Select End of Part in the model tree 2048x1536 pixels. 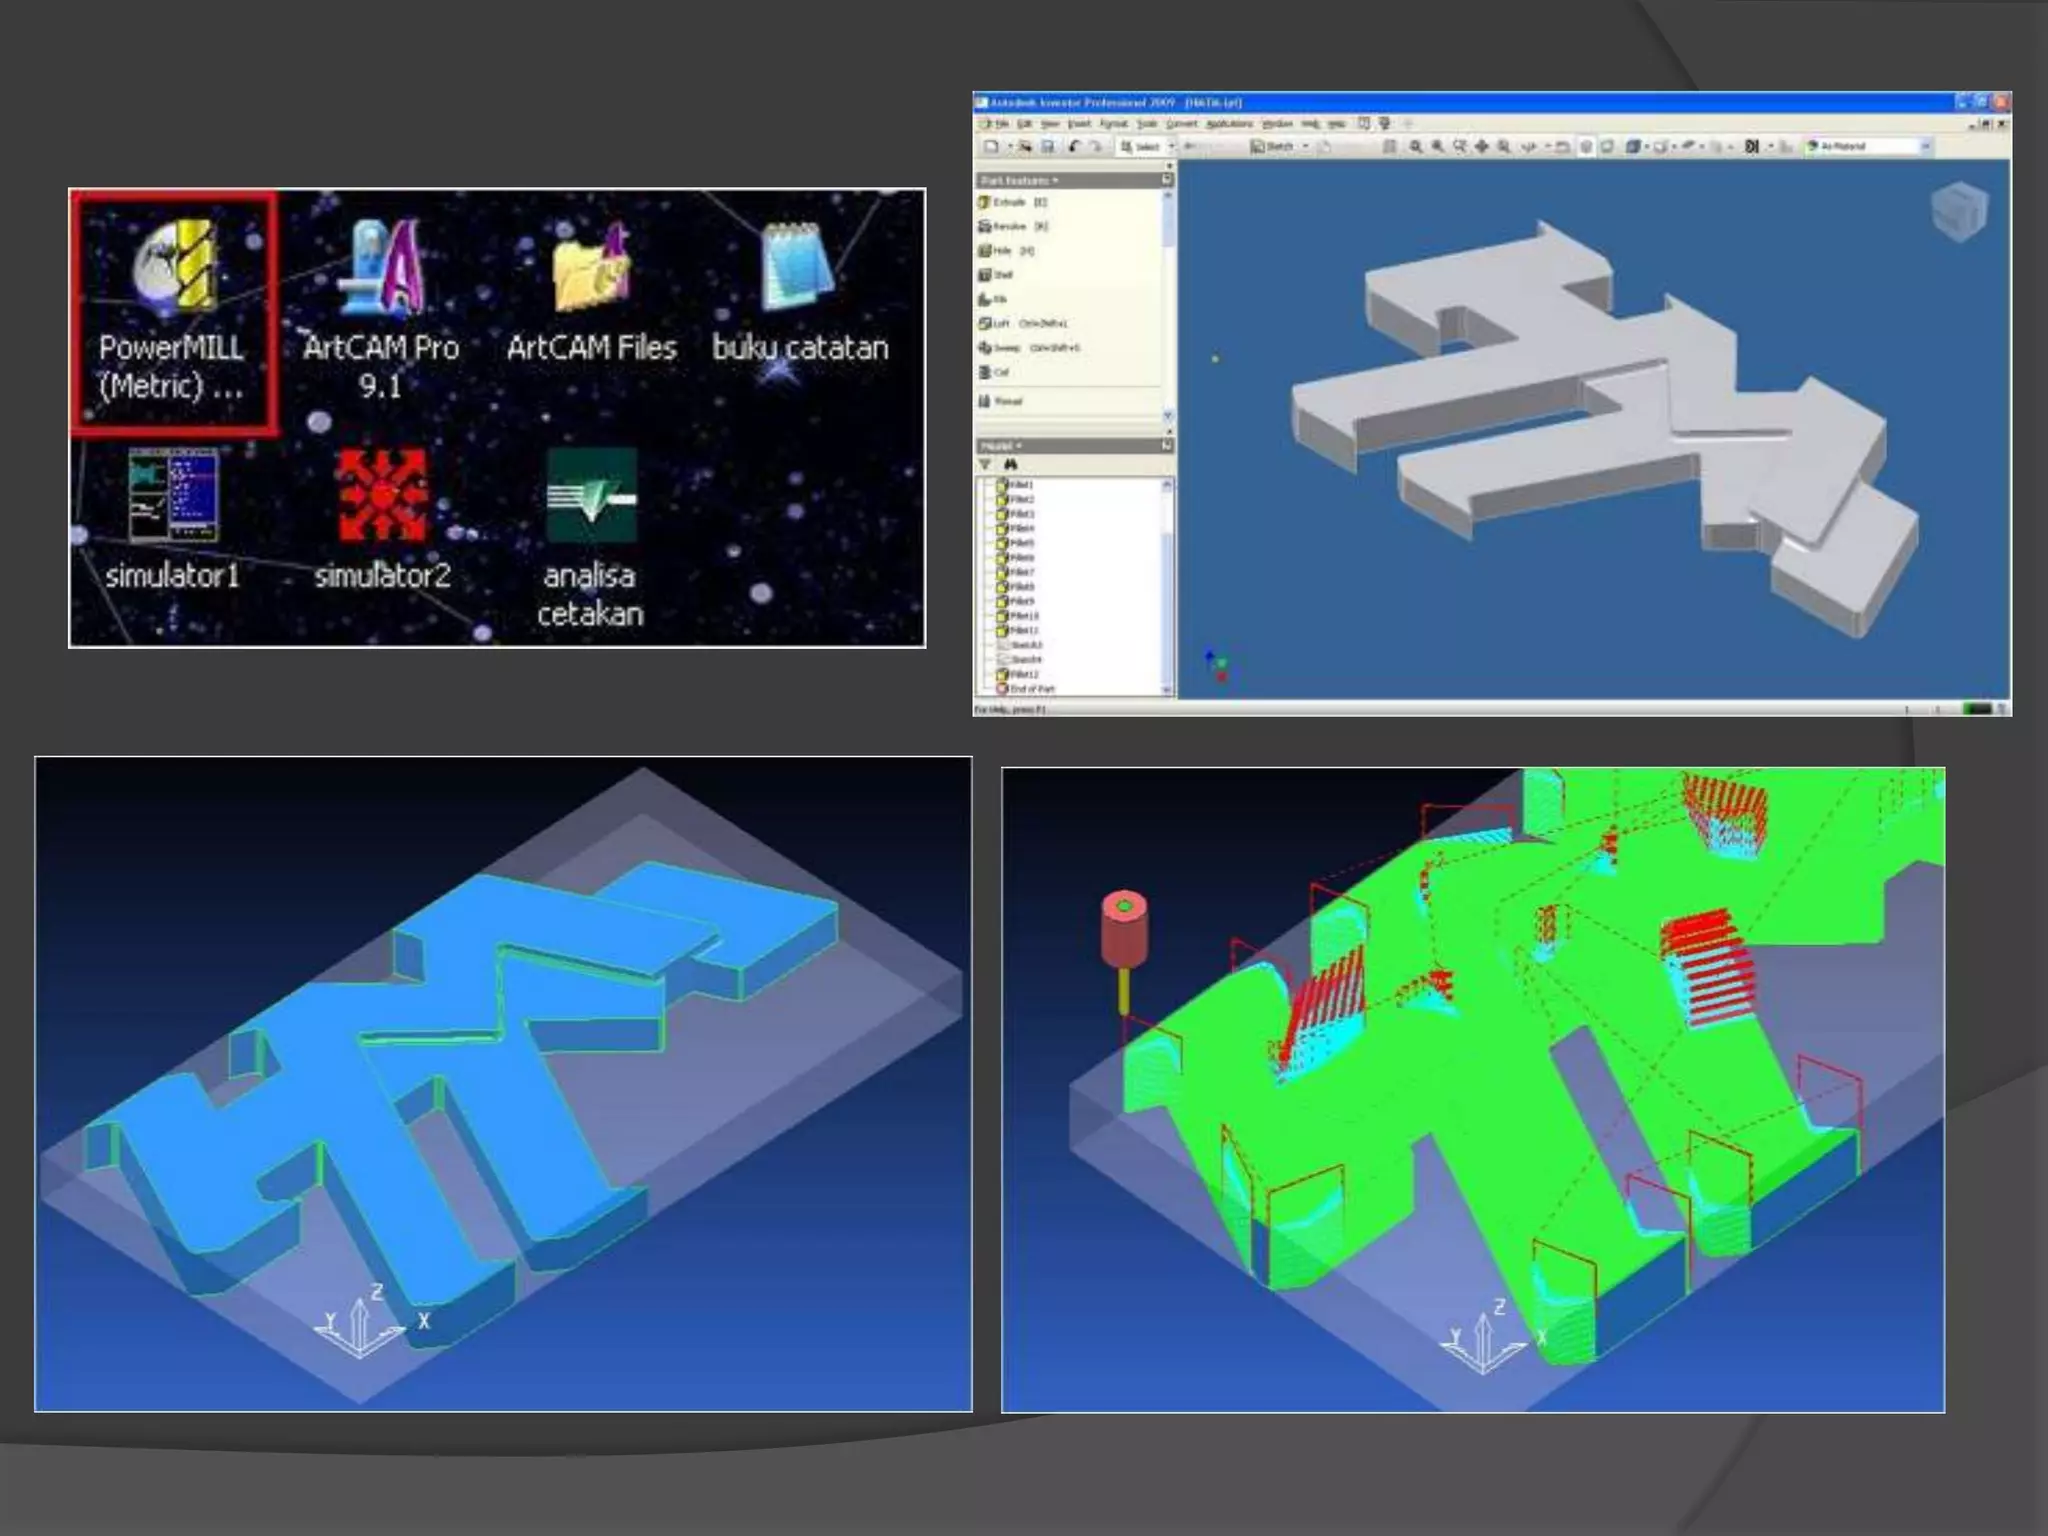1030,689
